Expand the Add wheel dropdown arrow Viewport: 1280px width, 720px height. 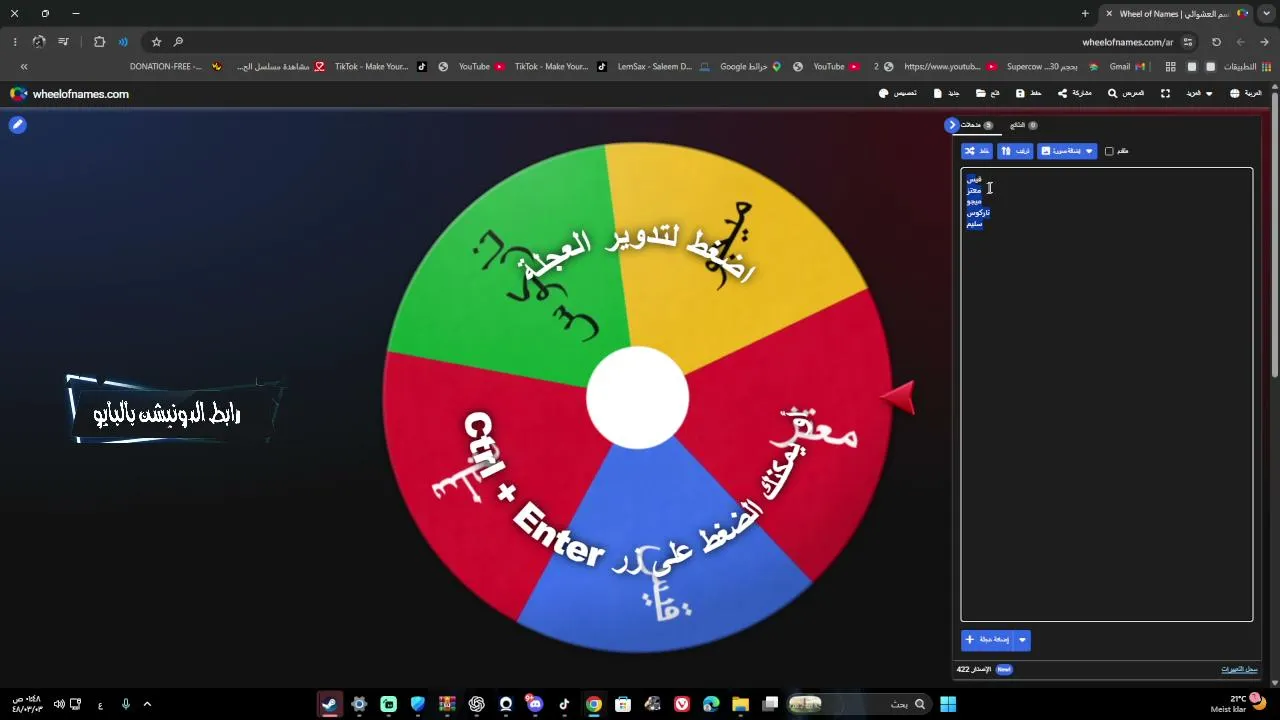(x=1022, y=640)
